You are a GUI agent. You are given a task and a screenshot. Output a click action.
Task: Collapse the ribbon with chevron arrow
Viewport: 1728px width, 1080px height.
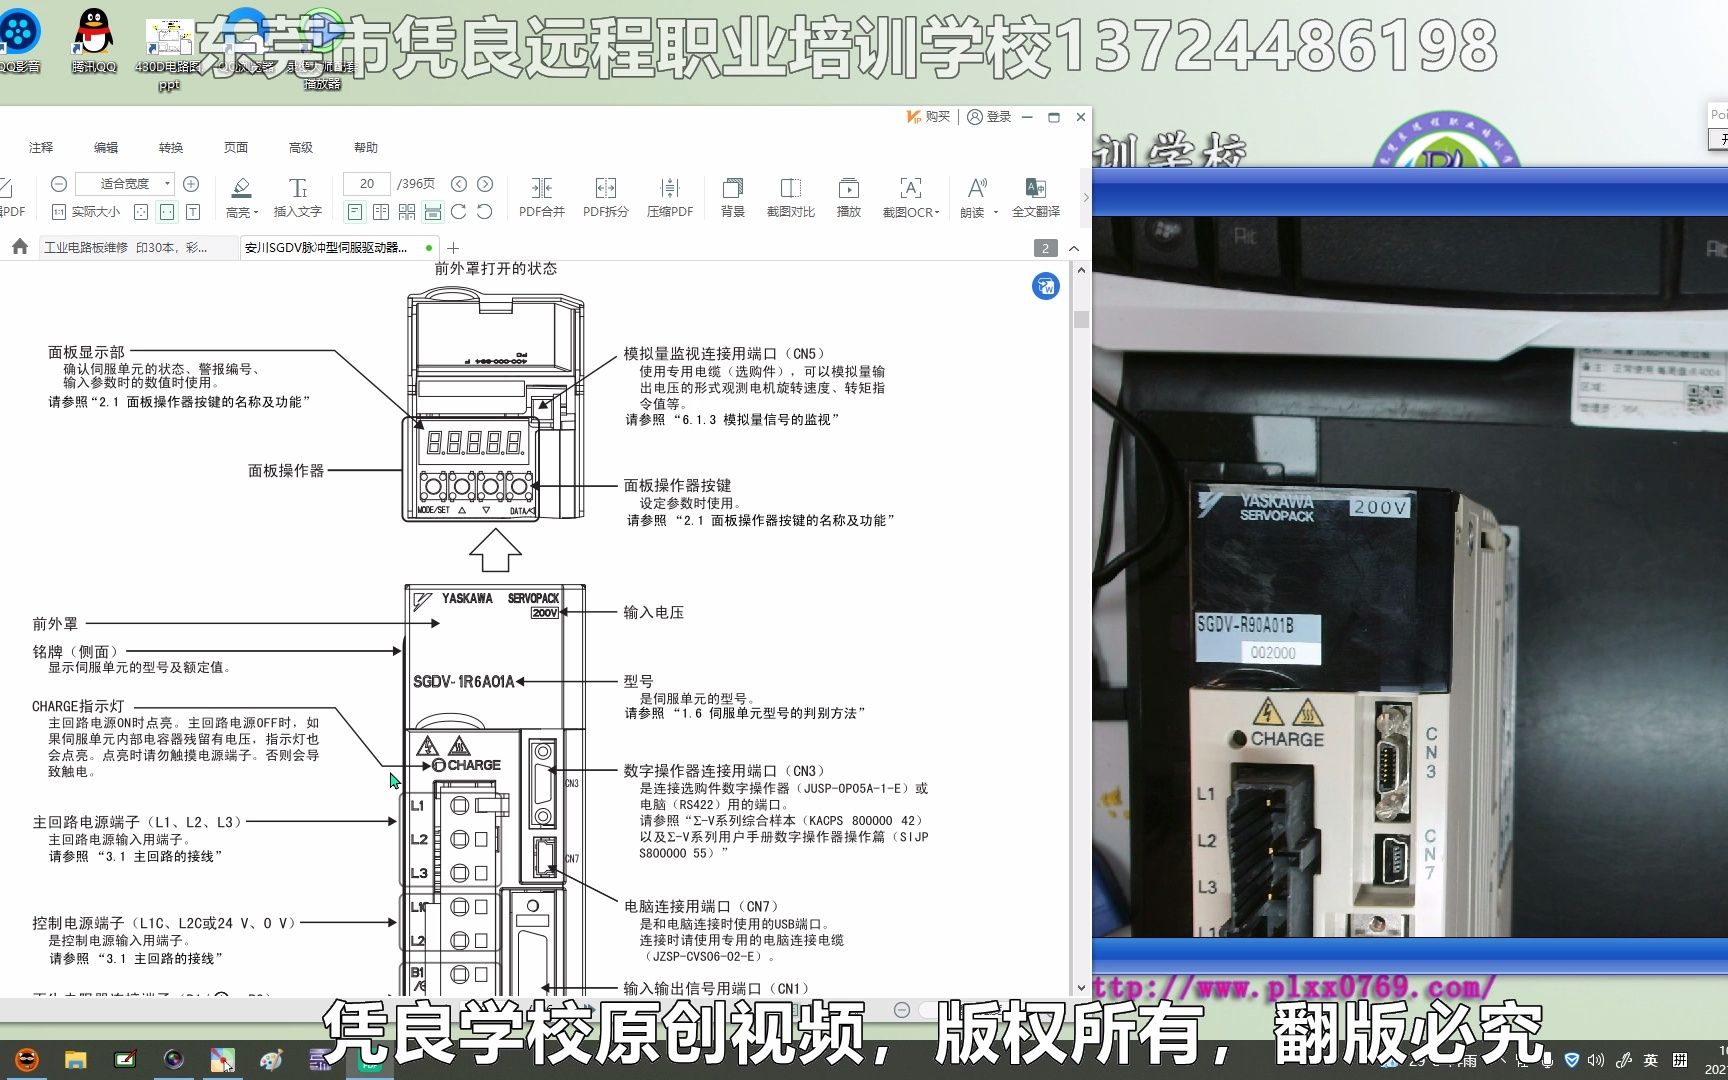pyautogui.click(x=1074, y=248)
